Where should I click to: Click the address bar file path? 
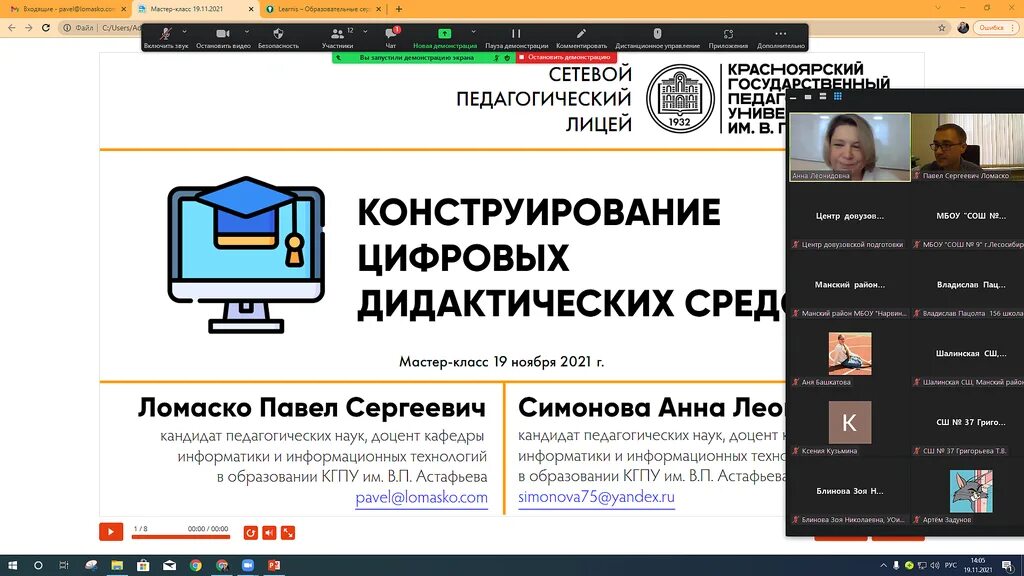(121, 27)
